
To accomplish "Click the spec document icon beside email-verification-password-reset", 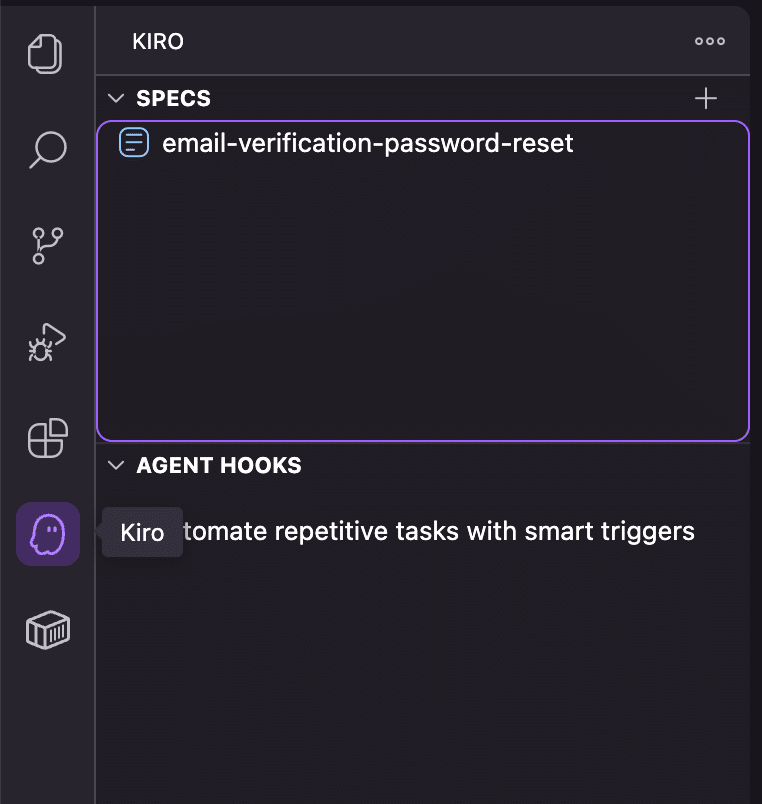I will pos(134,143).
